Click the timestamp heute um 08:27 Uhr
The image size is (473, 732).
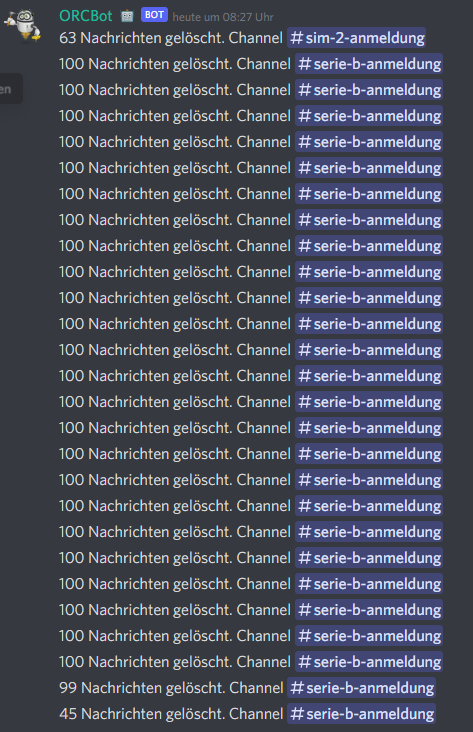tap(223, 17)
